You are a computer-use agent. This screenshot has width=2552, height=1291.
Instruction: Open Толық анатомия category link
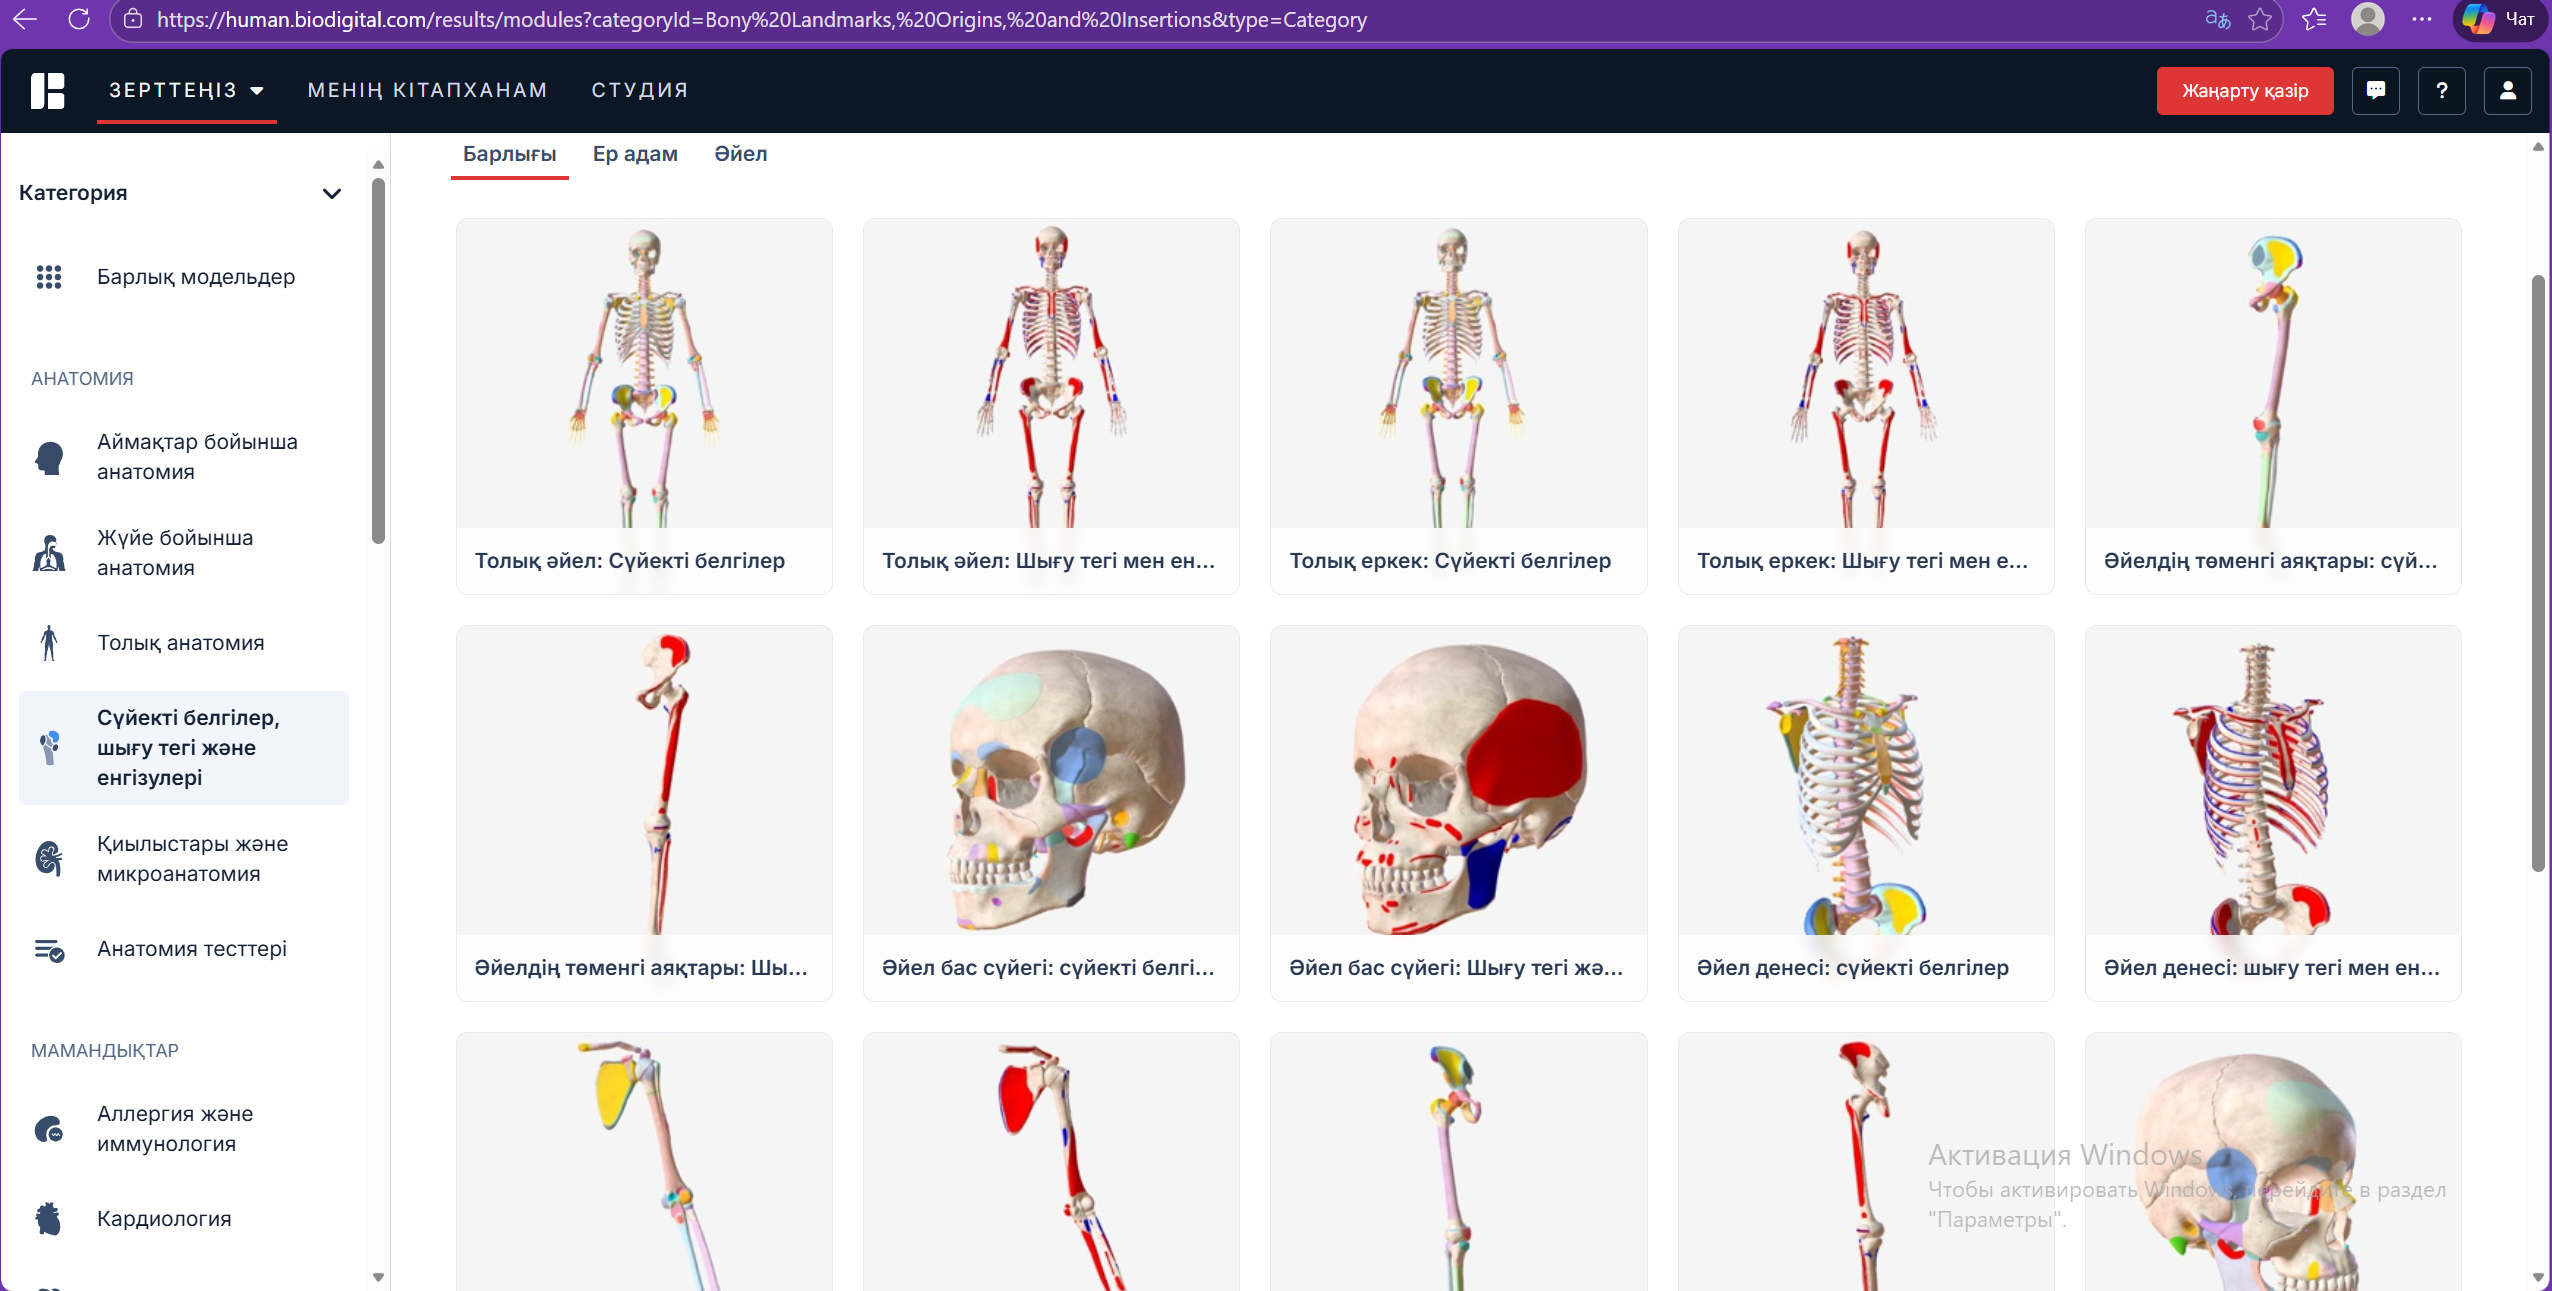(180, 643)
